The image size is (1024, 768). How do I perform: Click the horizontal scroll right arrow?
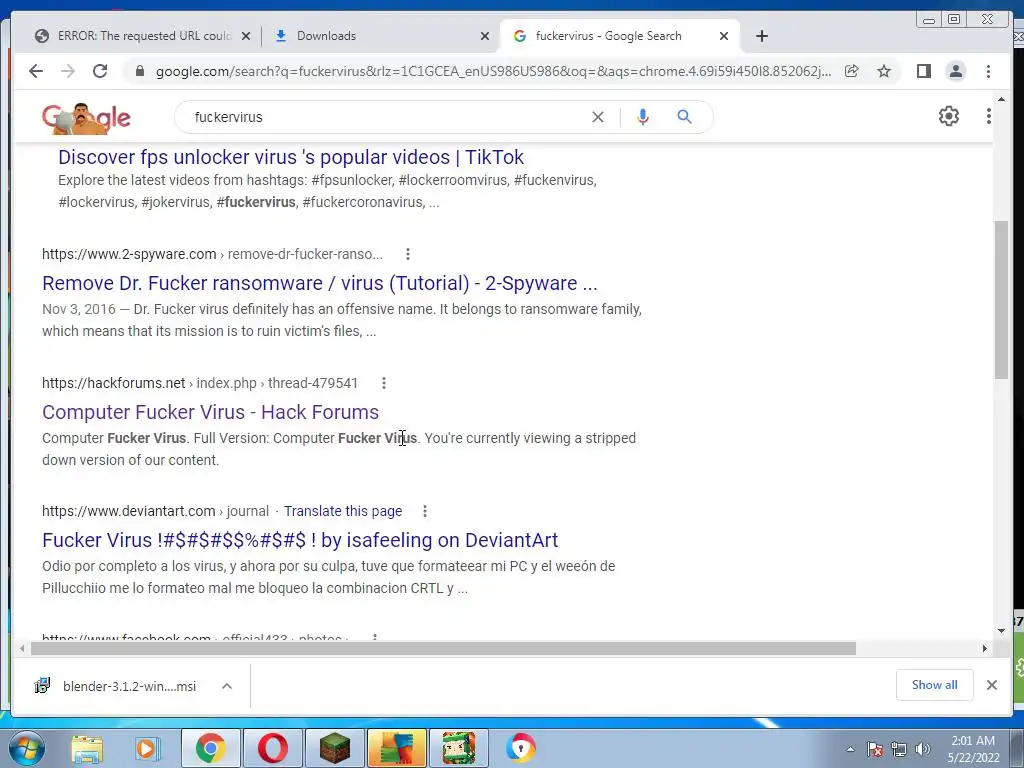pos(984,648)
